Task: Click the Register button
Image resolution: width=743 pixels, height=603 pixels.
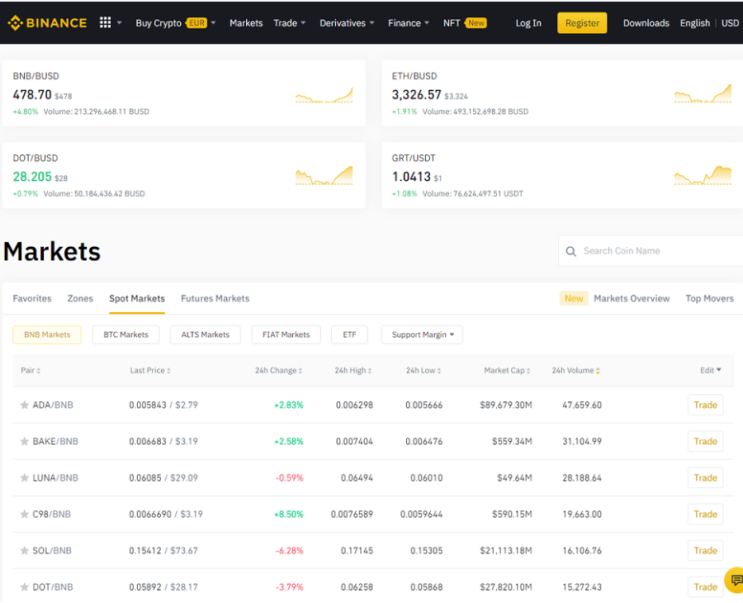Action: tap(582, 23)
